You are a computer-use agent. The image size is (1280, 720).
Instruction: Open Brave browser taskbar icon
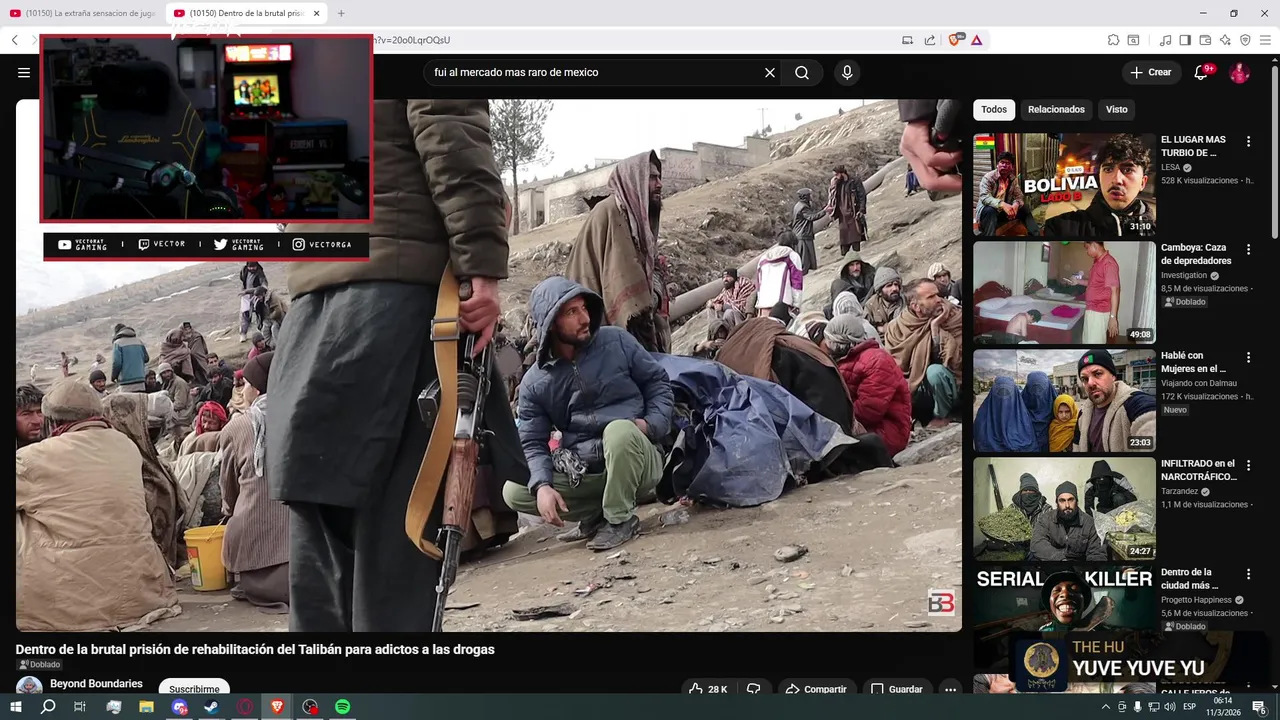tap(277, 706)
